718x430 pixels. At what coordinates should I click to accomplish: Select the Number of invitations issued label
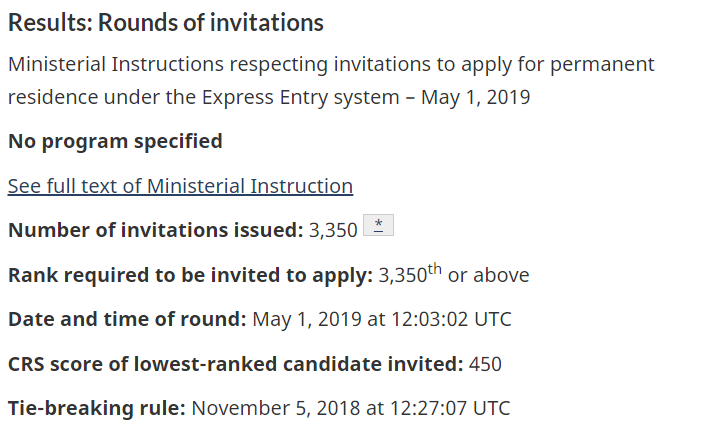pyautogui.click(x=155, y=230)
